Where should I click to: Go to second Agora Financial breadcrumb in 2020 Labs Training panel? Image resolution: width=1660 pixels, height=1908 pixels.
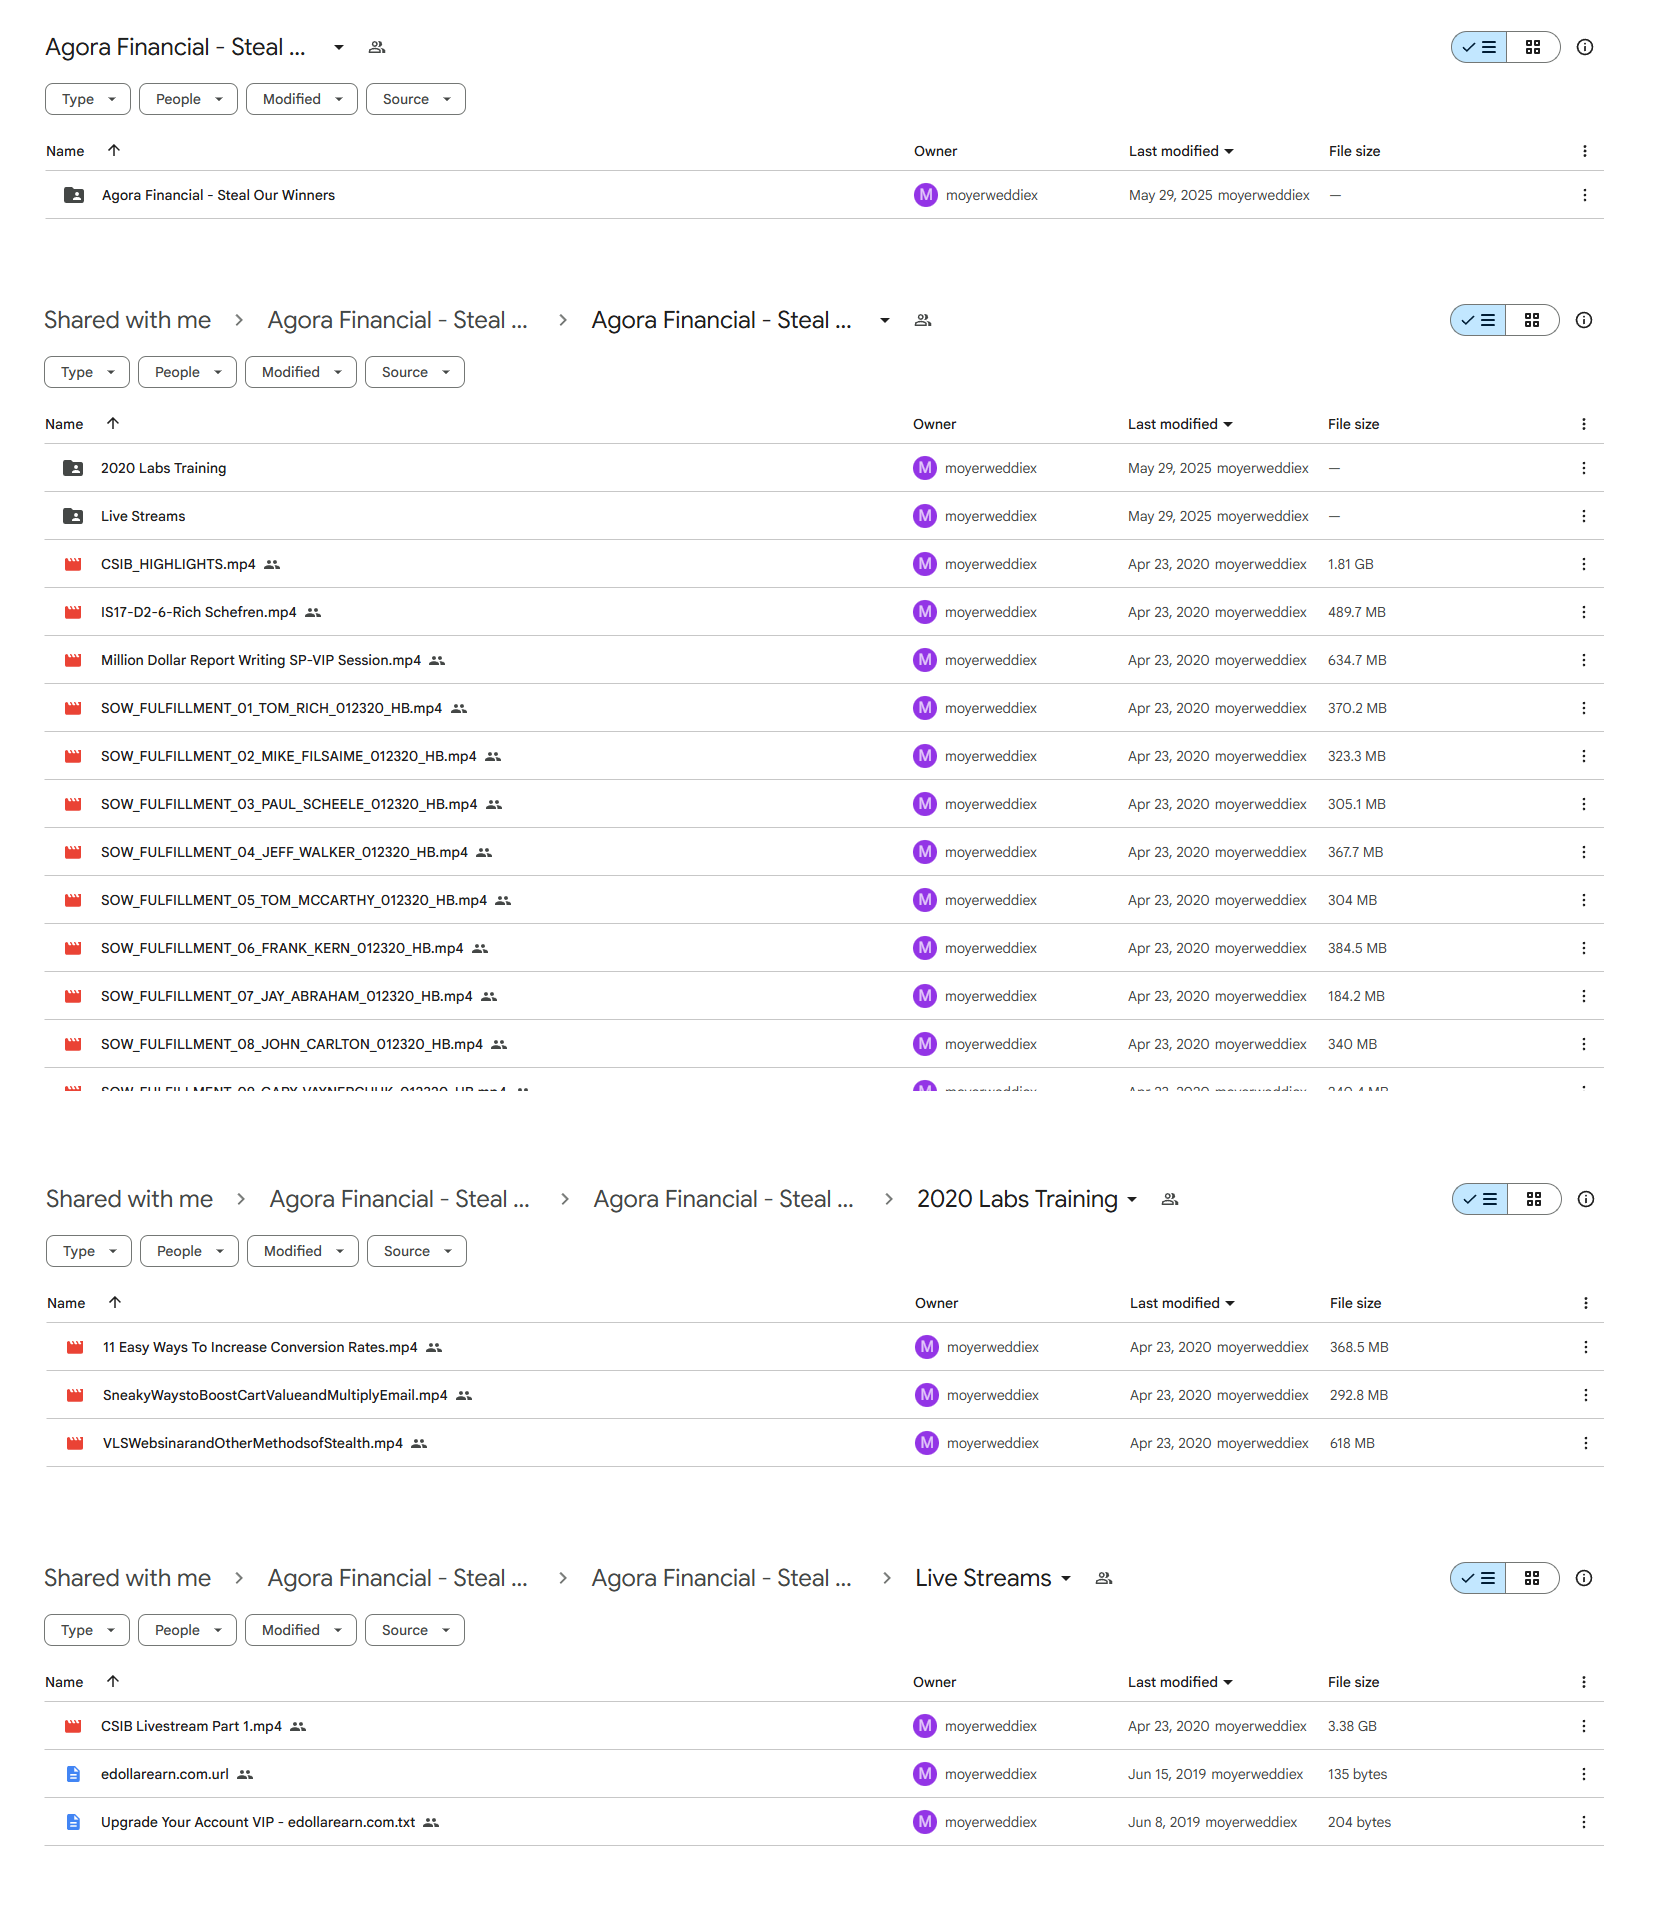pos(723,1199)
